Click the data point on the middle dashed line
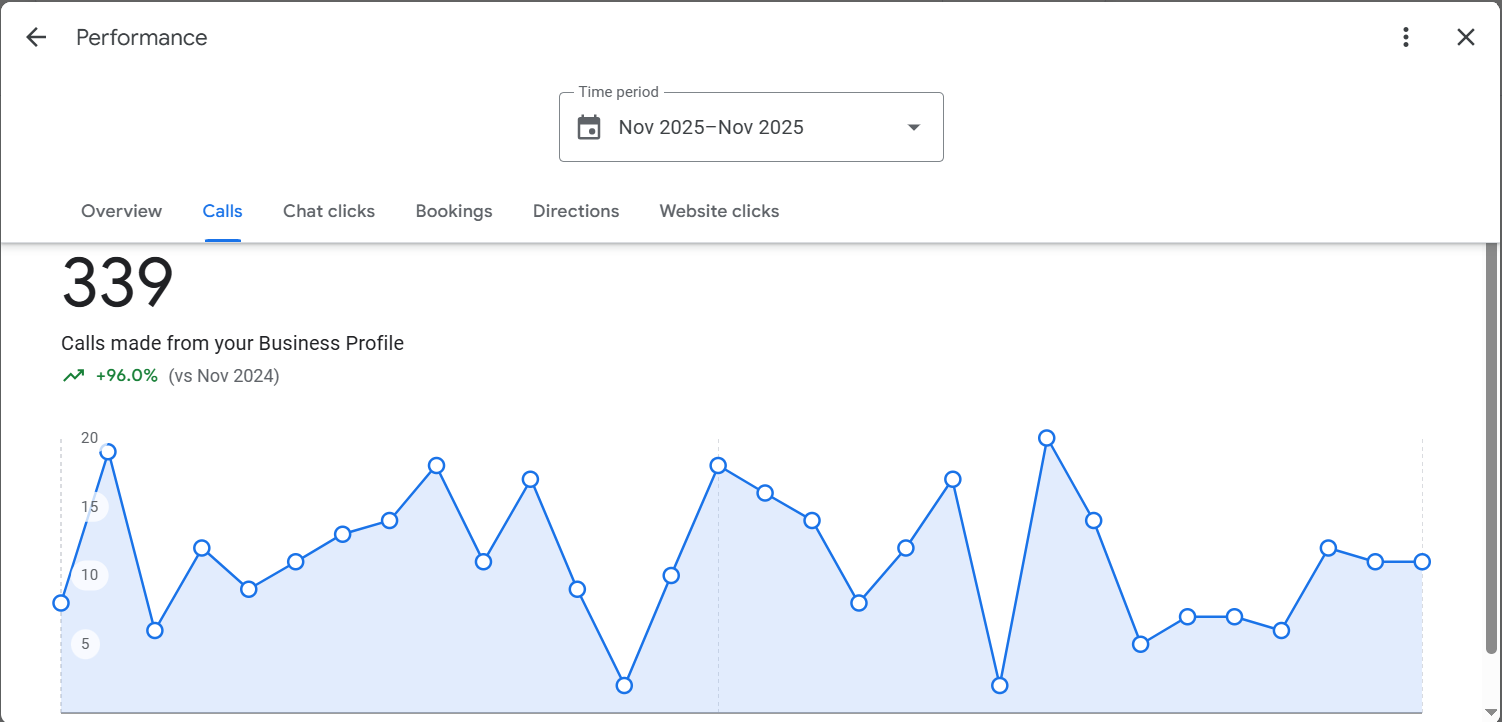The width and height of the screenshot is (1502, 722). [x=718, y=466]
